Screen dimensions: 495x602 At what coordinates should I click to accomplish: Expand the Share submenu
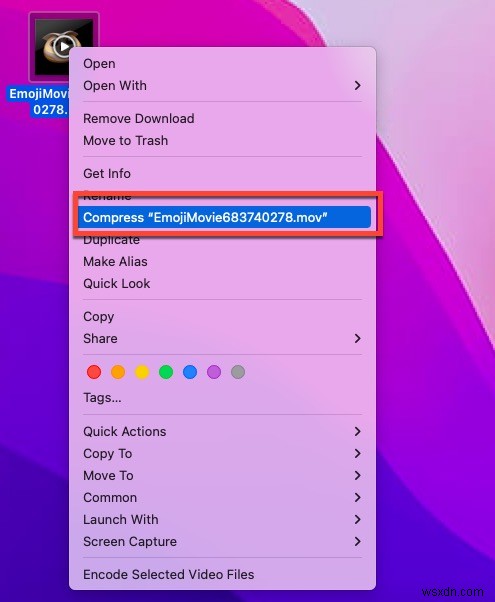tap(222, 338)
